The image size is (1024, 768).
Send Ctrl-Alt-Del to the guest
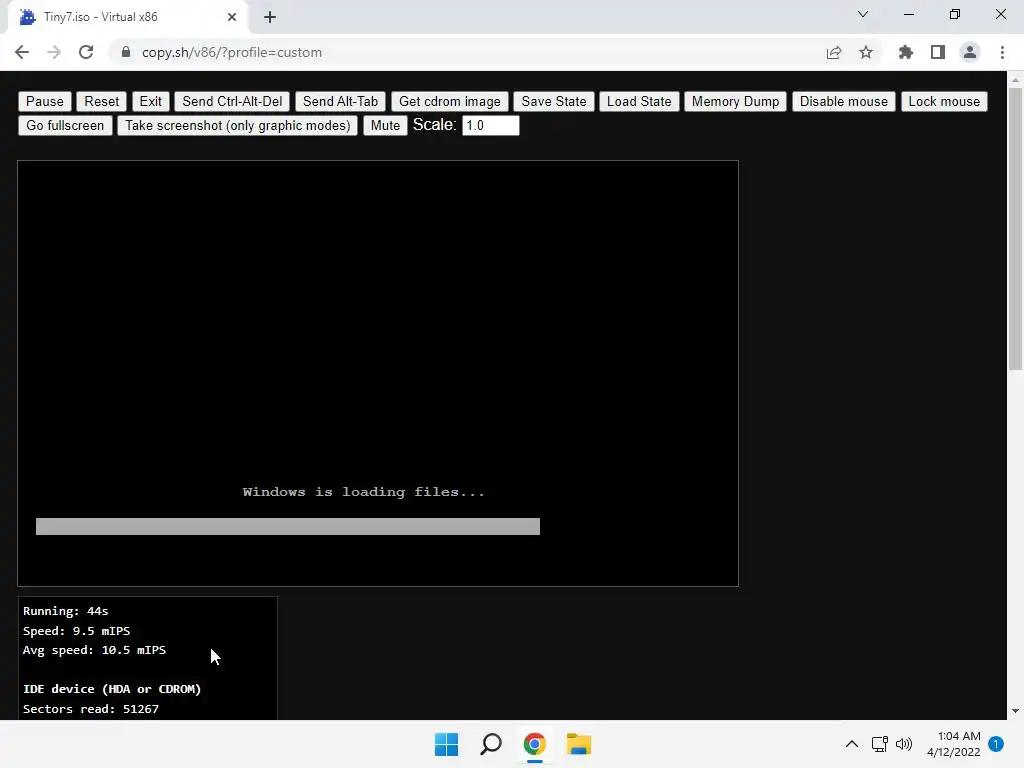[232, 101]
